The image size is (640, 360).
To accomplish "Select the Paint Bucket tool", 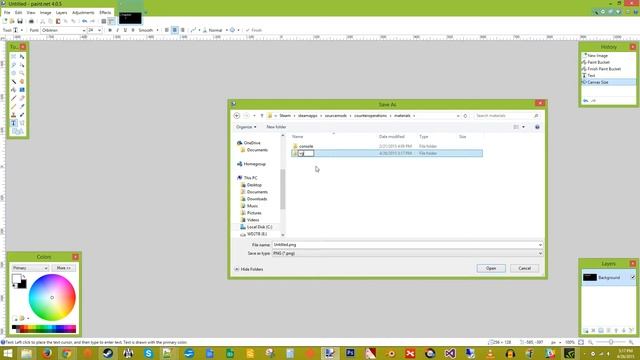I will pyautogui.click(x=13, y=90).
